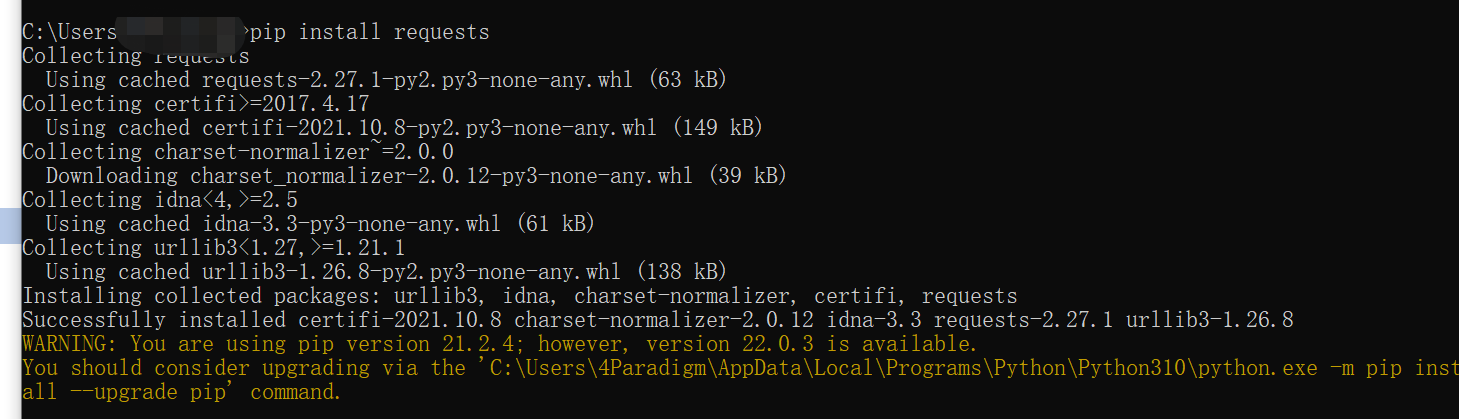Click the "(63 kB)" file size
Image resolution: width=1459 pixels, height=419 pixels.
686,80
